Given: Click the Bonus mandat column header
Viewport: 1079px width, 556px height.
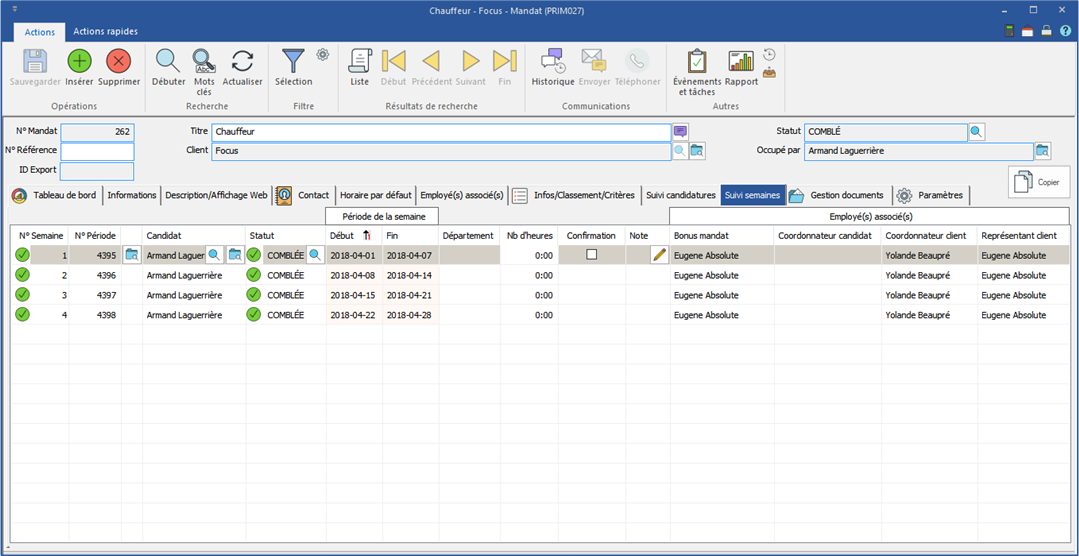Looking at the screenshot, I should (721, 235).
